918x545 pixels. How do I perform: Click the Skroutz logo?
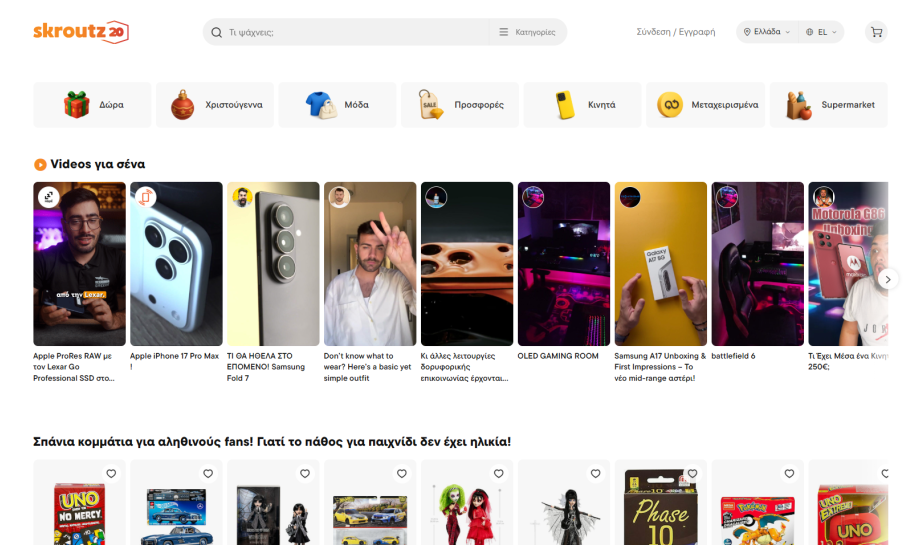[80, 32]
